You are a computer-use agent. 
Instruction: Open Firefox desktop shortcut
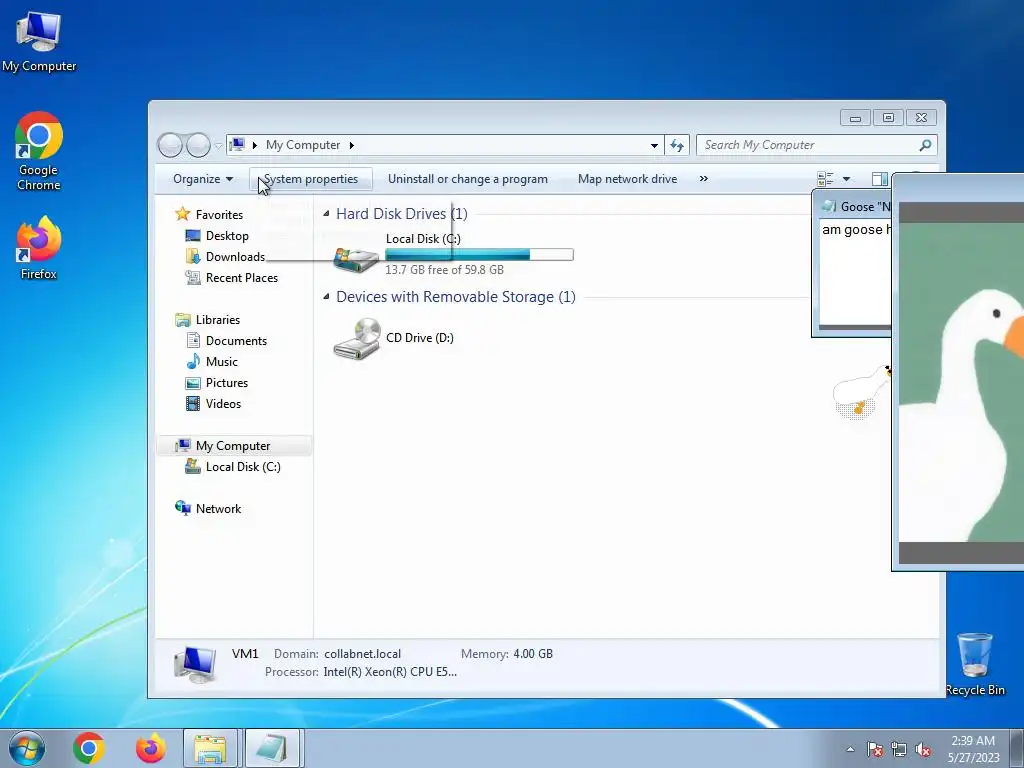tap(39, 248)
